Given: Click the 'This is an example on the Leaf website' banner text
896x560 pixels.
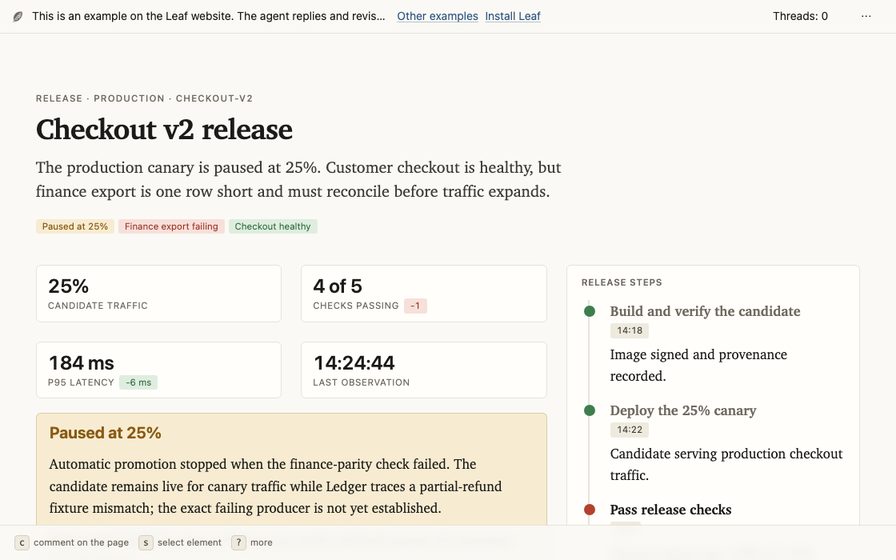Looking at the screenshot, I should coord(209,16).
